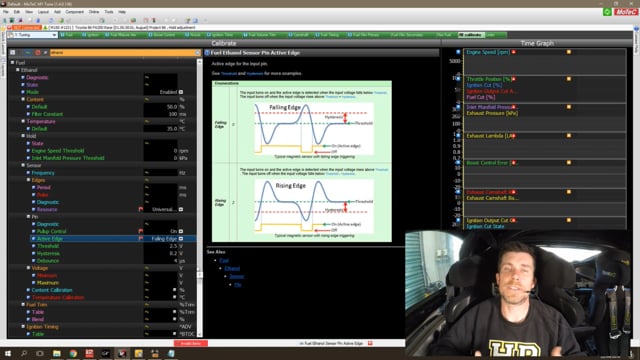Click the red record icon in search toolbar

38,53
